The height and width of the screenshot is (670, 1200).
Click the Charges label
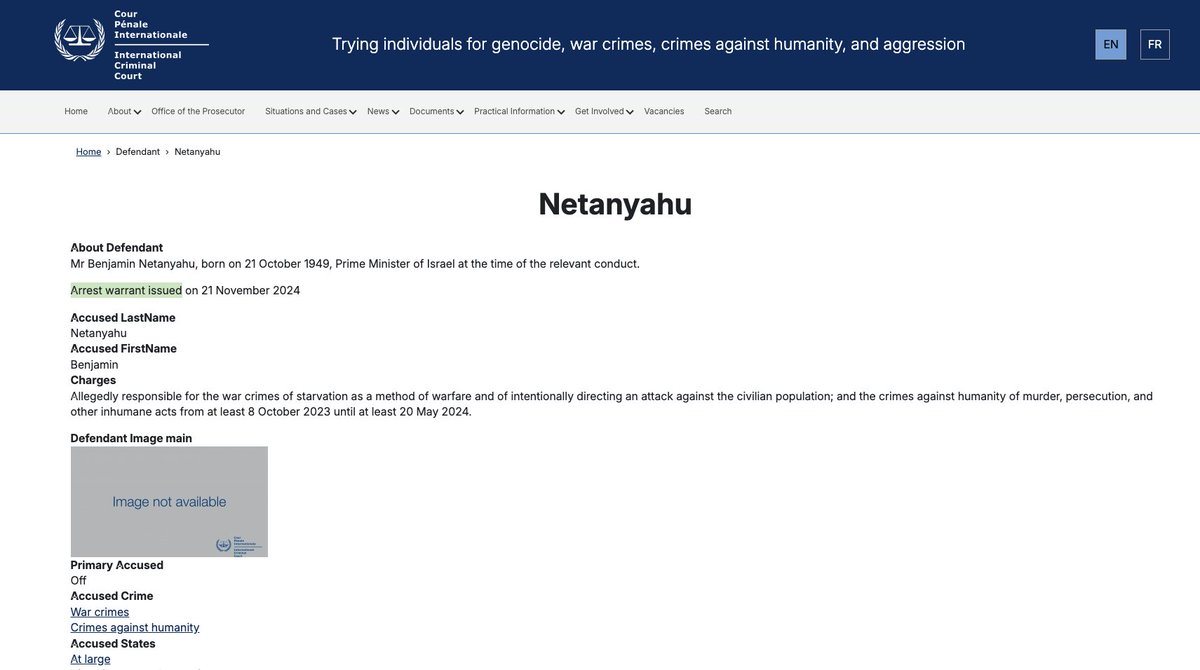[93, 380]
